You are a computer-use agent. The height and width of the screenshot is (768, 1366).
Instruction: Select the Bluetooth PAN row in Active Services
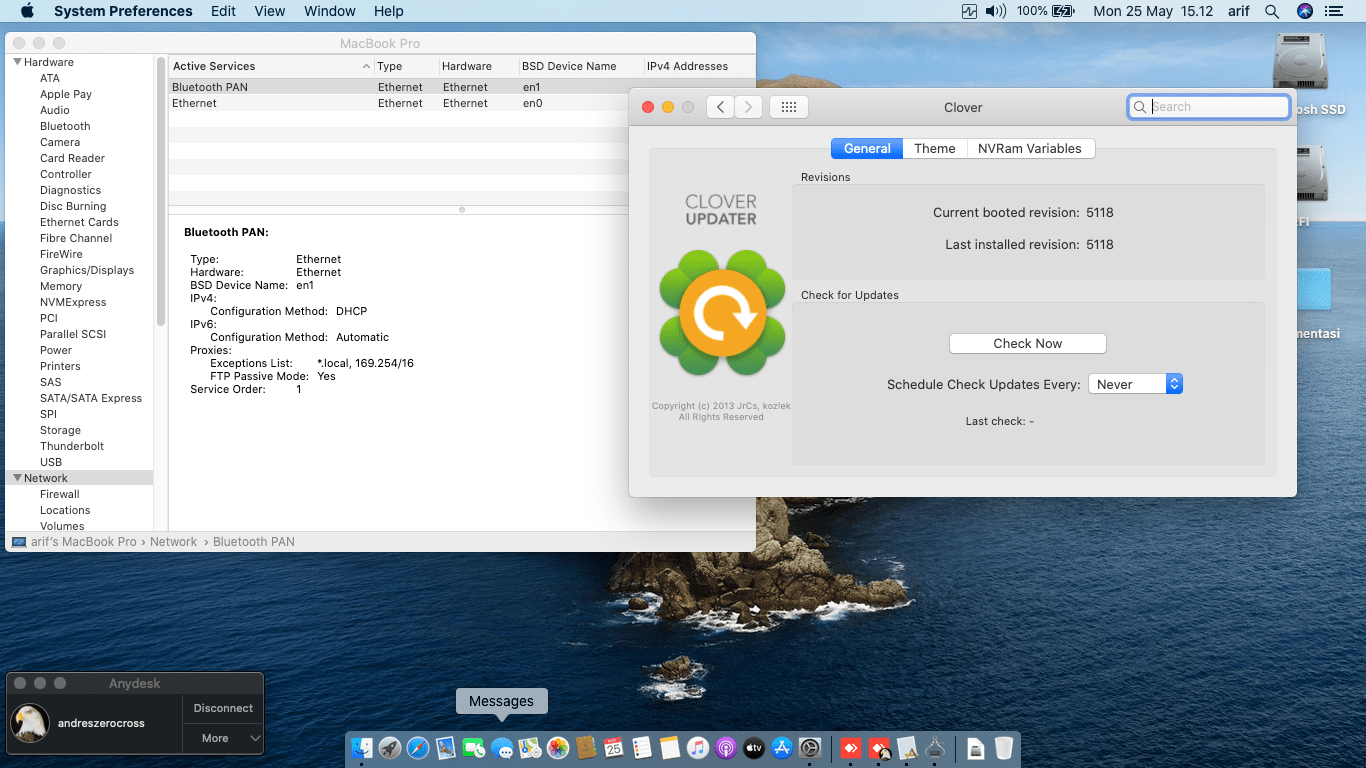click(462, 87)
